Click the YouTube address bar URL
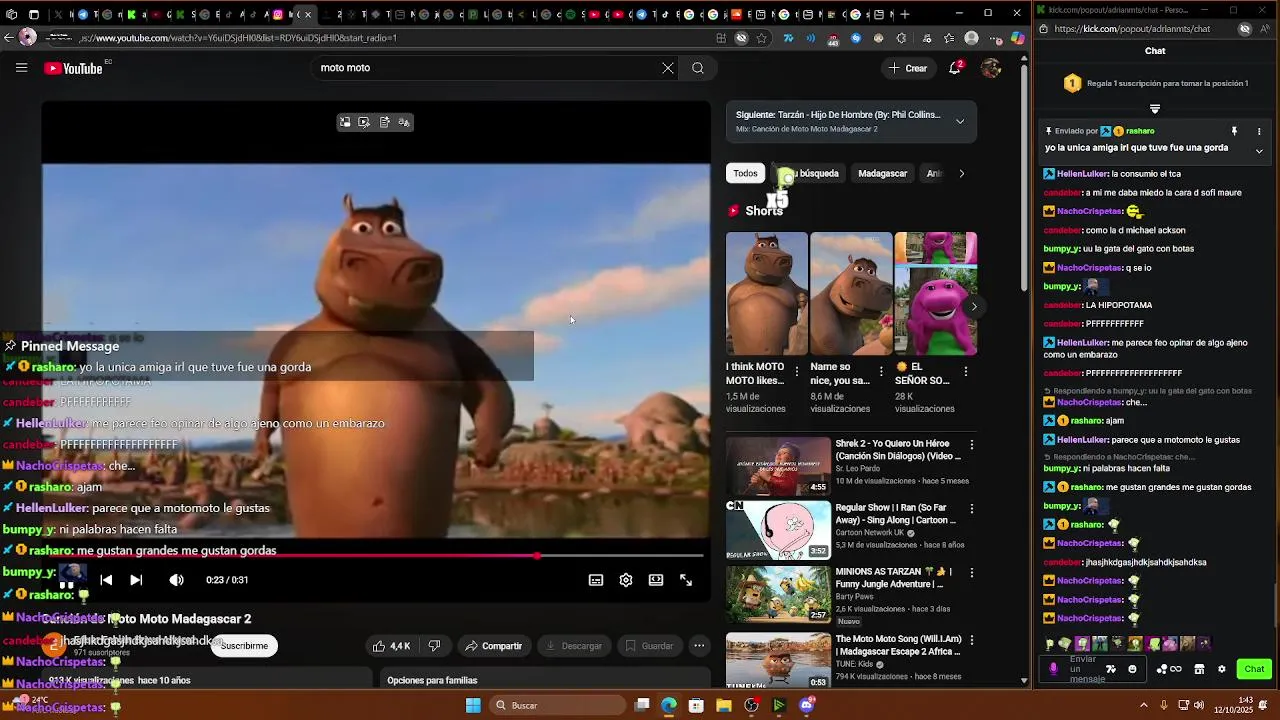This screenshot has height=720, width=1280. tap(238, 38)
